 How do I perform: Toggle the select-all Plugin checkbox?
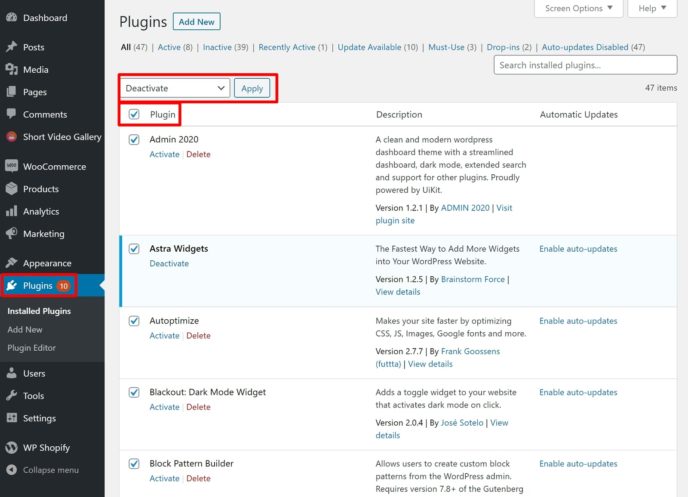(x=134, y=114)
